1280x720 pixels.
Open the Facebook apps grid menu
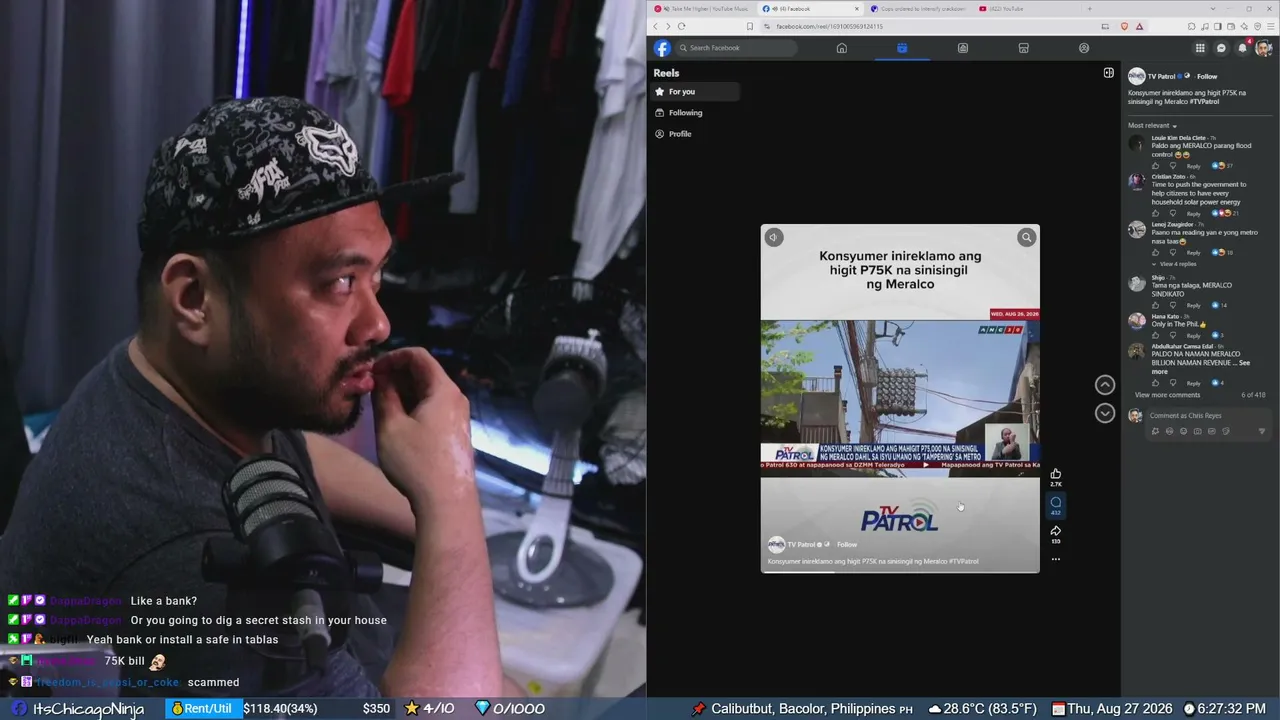[x=1200, y=48]
